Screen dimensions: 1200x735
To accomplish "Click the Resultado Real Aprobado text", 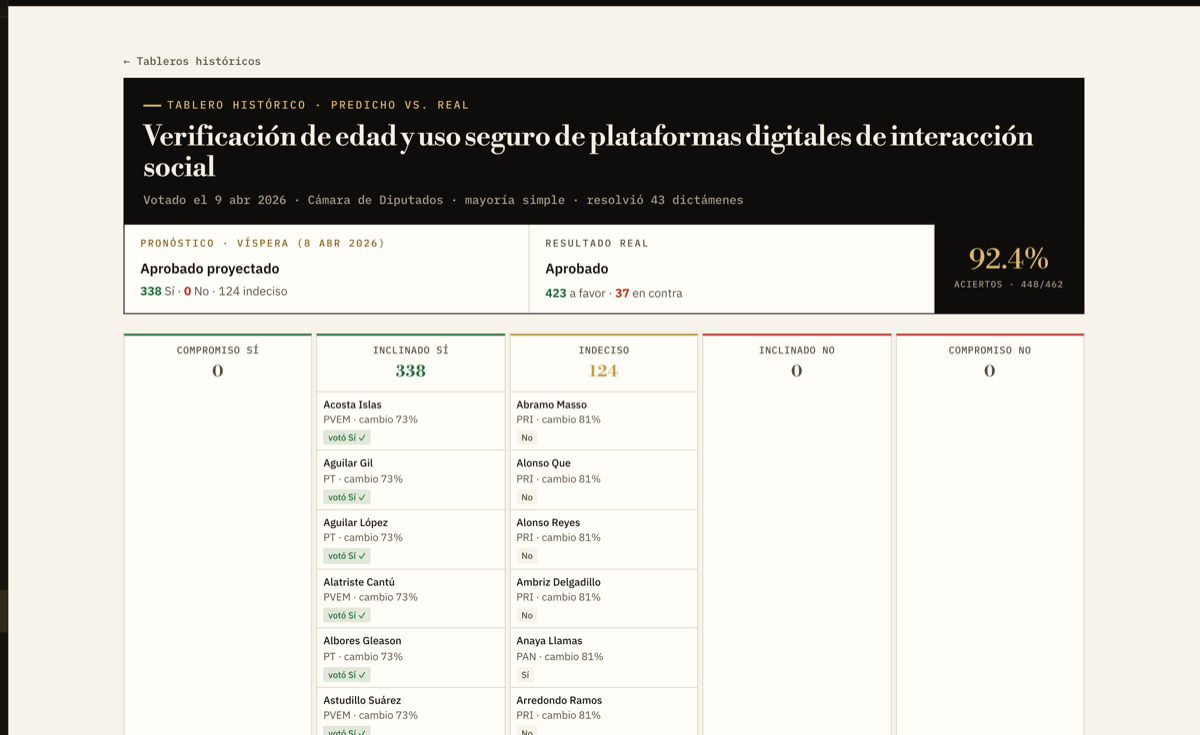I will pyautogui.click(x=576, y=269).
